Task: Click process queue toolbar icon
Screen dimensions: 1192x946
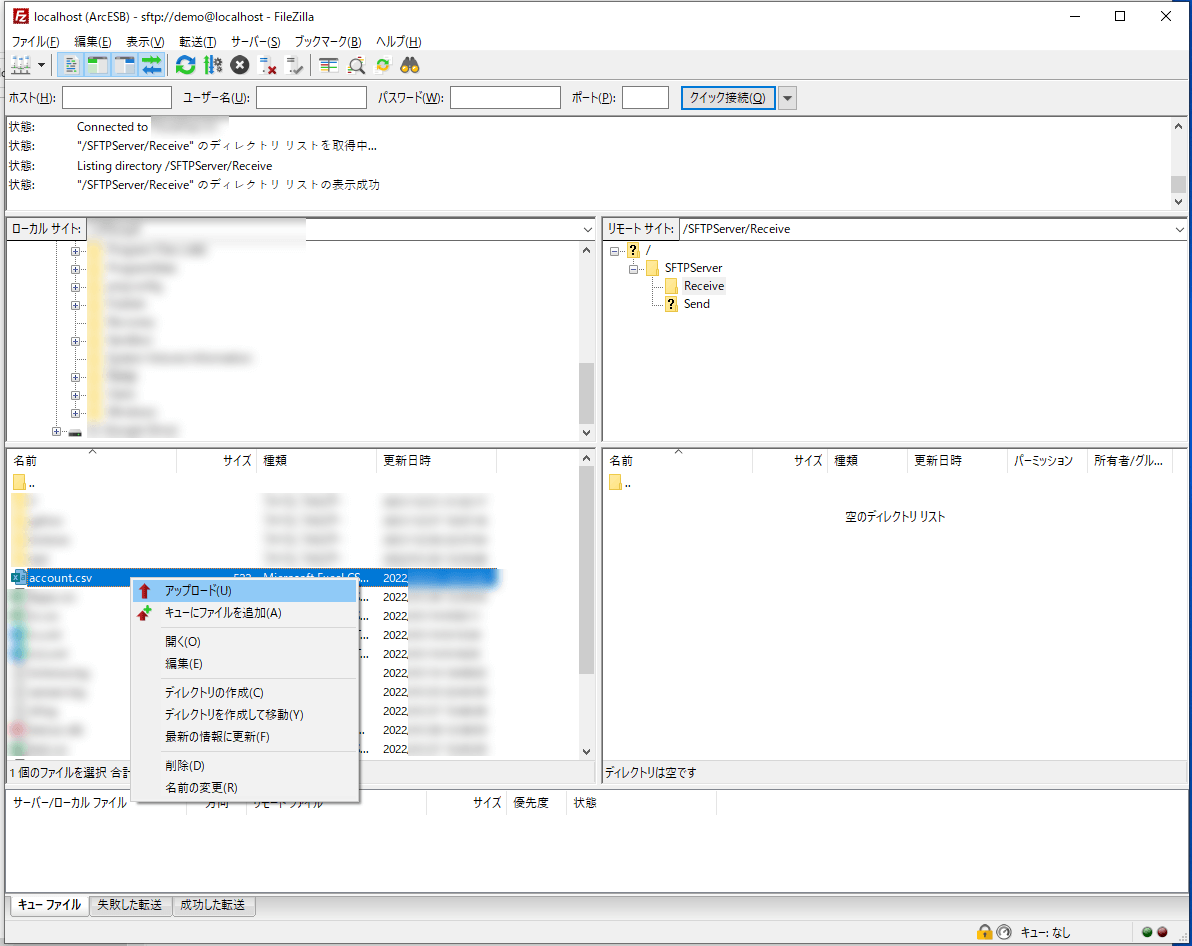Action: point(212,65)
